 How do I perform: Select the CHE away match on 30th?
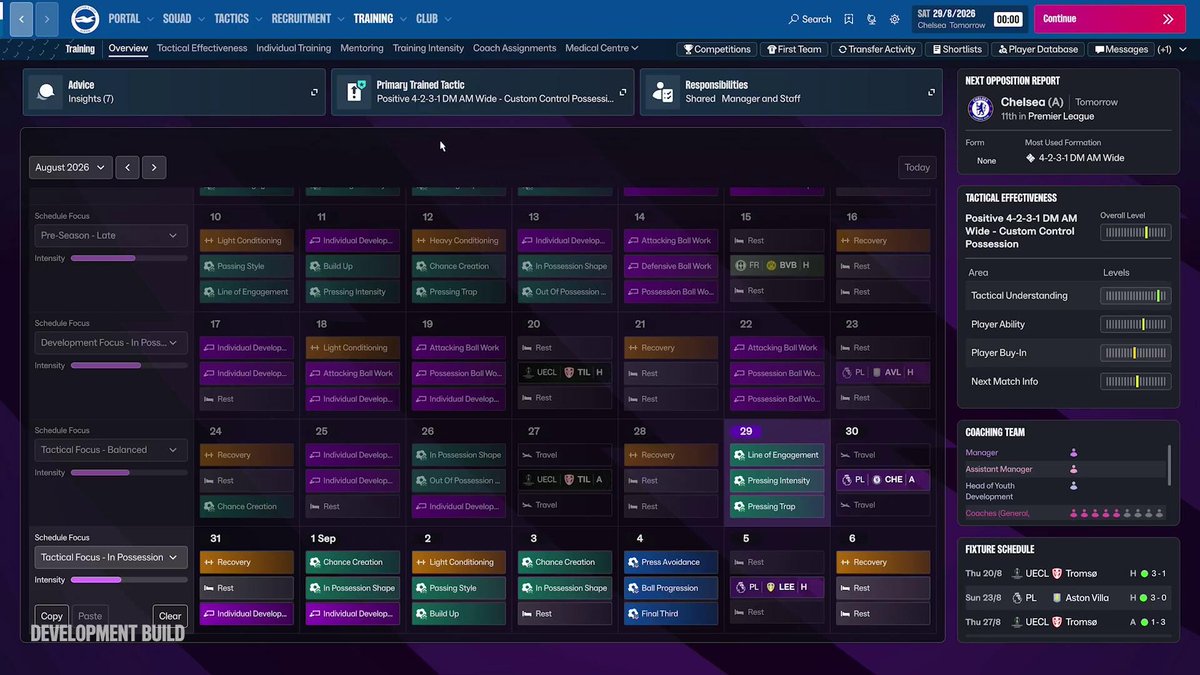[x=883, y=480]
